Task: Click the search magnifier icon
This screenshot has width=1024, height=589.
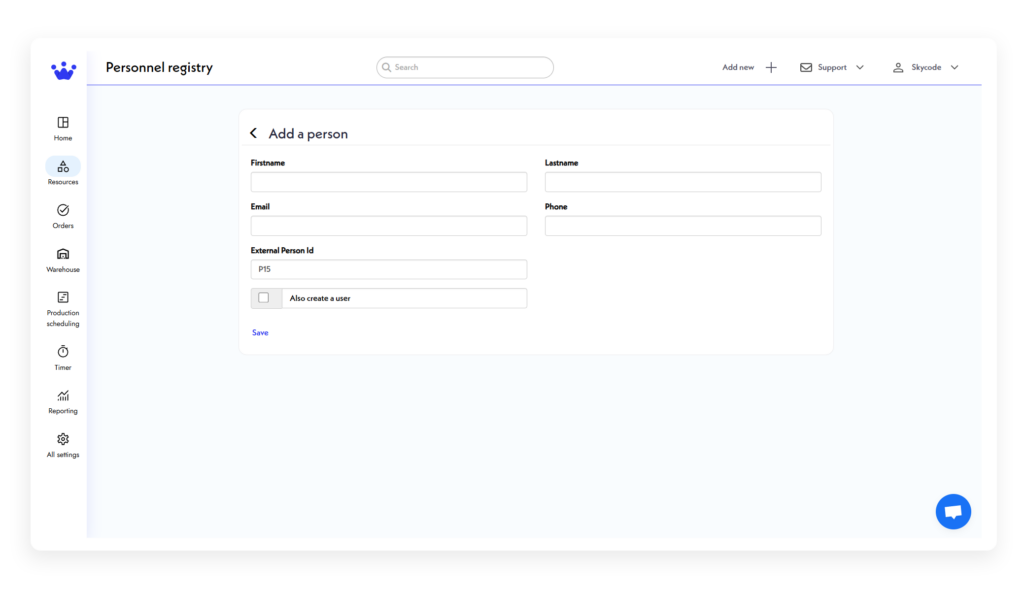Action: click(387, 67)
